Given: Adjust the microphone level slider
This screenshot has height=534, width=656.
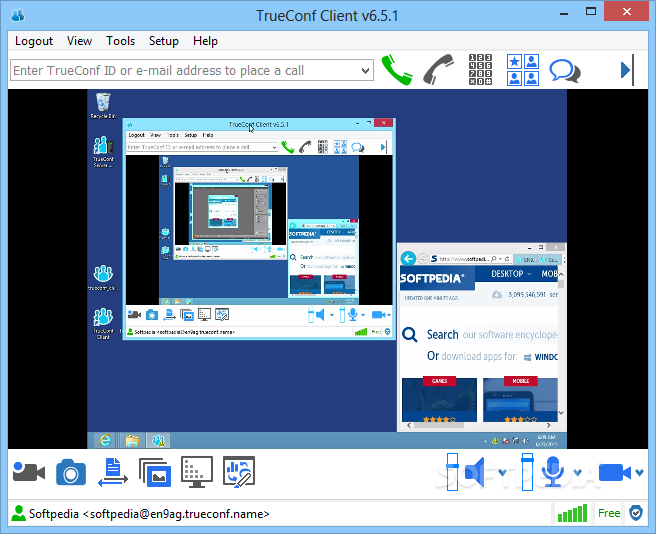Looking at the screenshot, I should click(527, 472).
